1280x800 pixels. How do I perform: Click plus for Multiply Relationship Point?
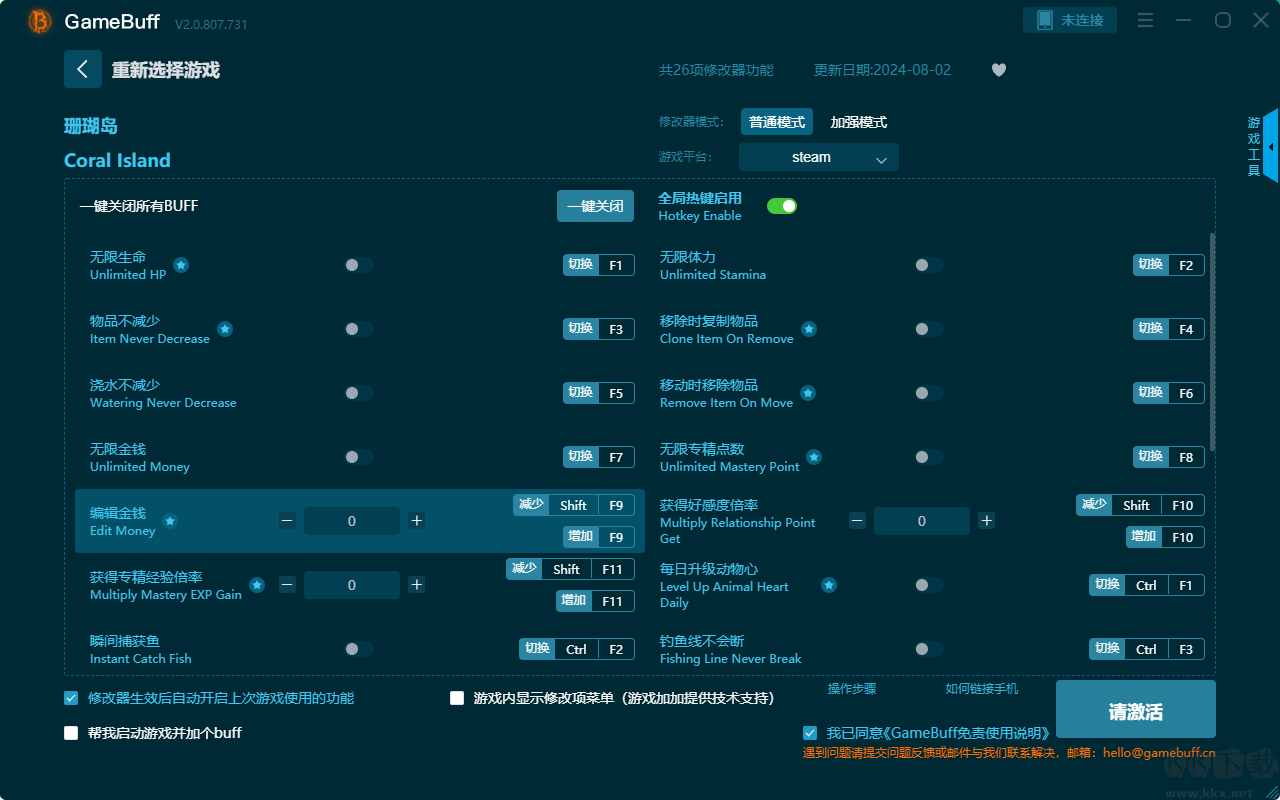click(987, 521)
